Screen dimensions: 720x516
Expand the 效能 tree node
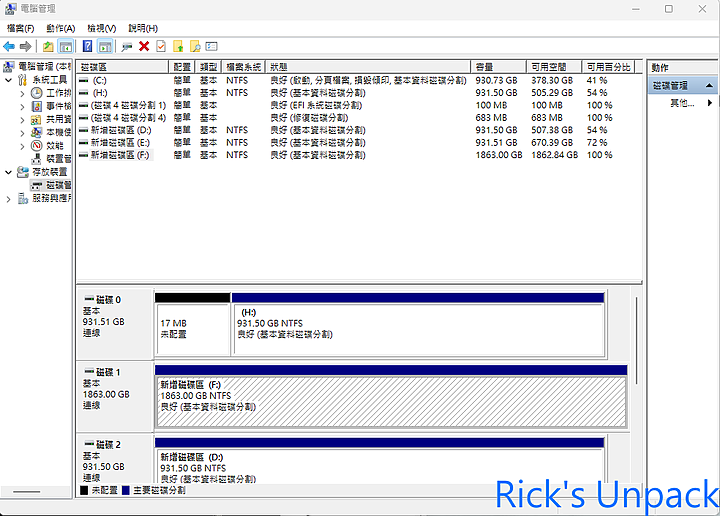point(22,146)
